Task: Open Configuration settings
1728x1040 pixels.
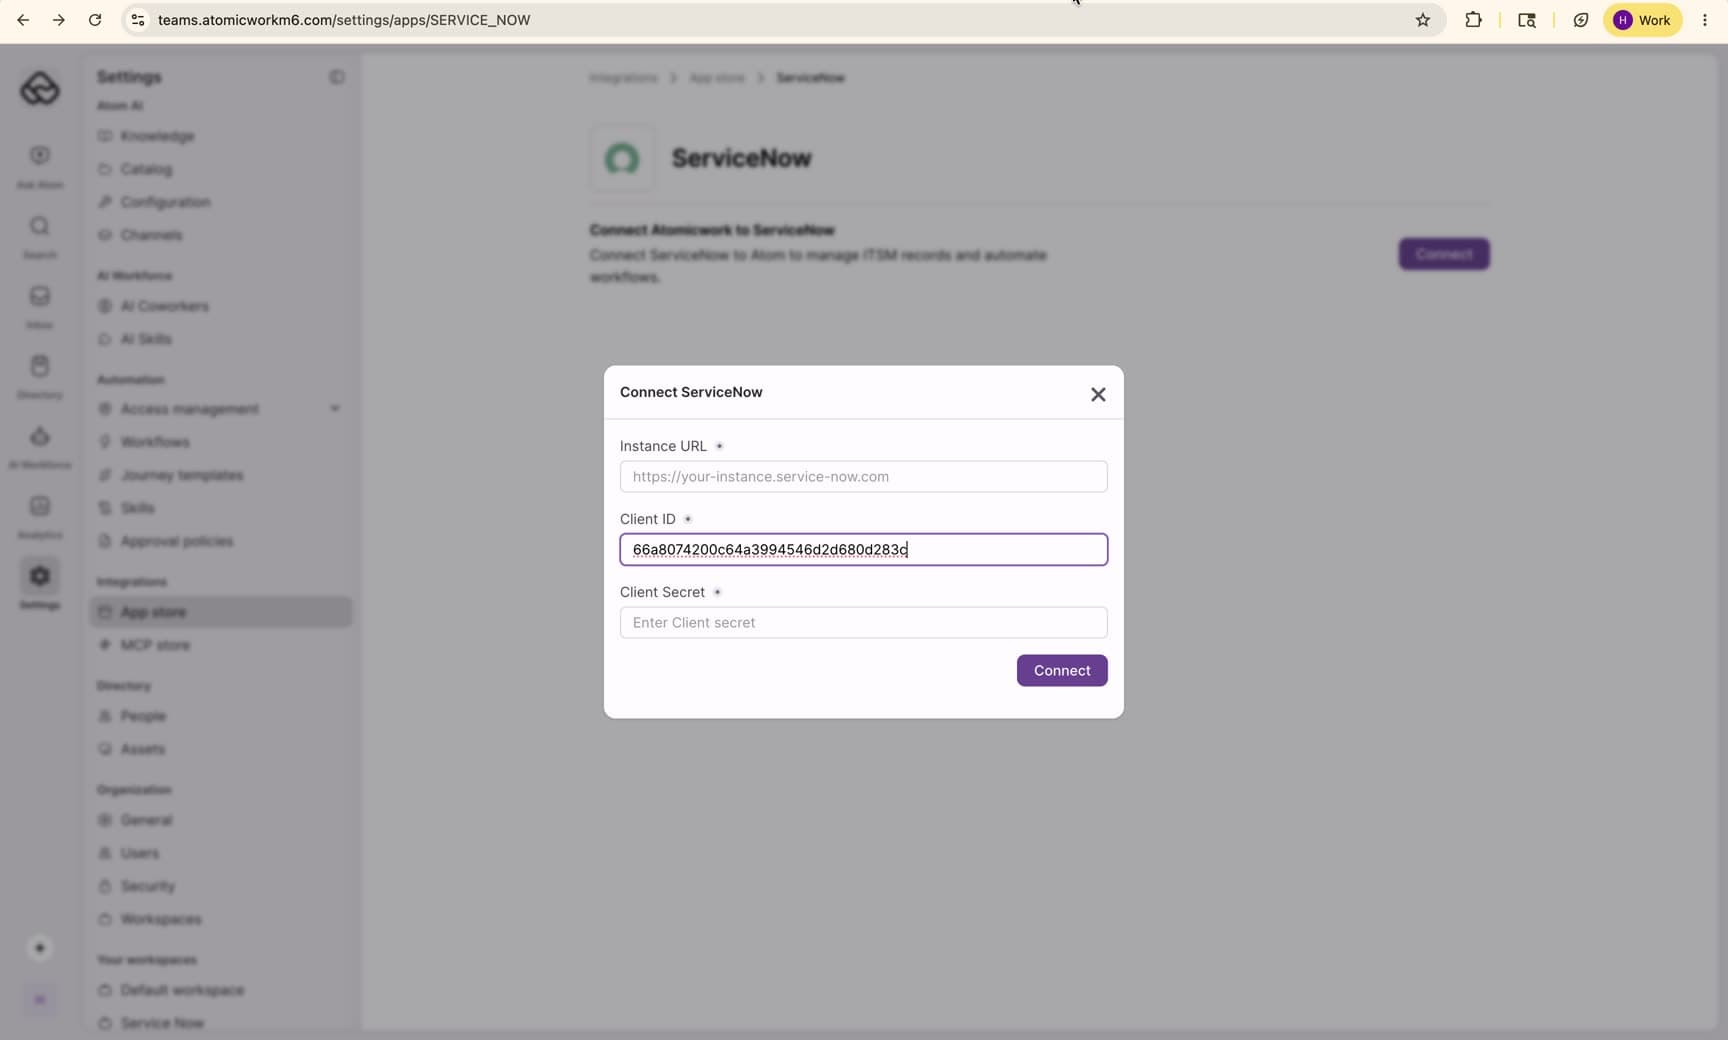Action: [165, 202]
